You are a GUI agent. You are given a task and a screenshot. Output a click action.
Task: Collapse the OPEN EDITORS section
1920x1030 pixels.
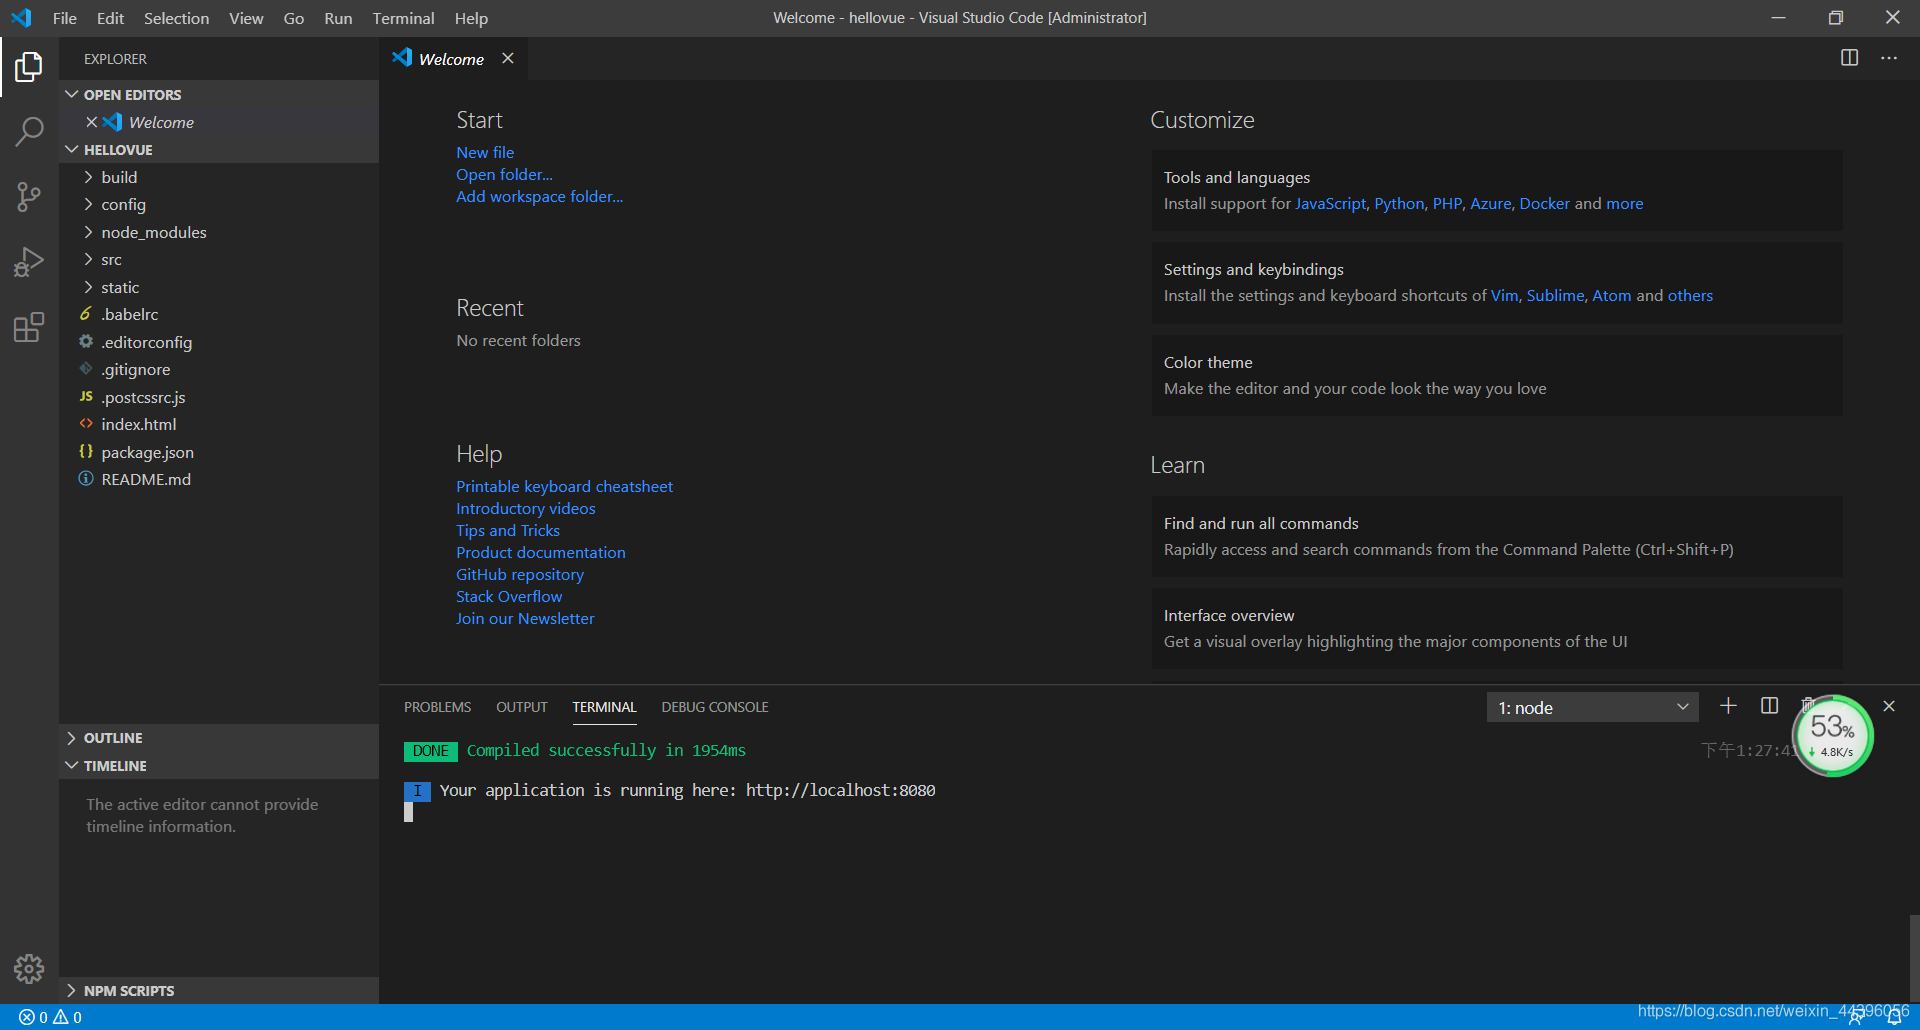pos(132,95)
